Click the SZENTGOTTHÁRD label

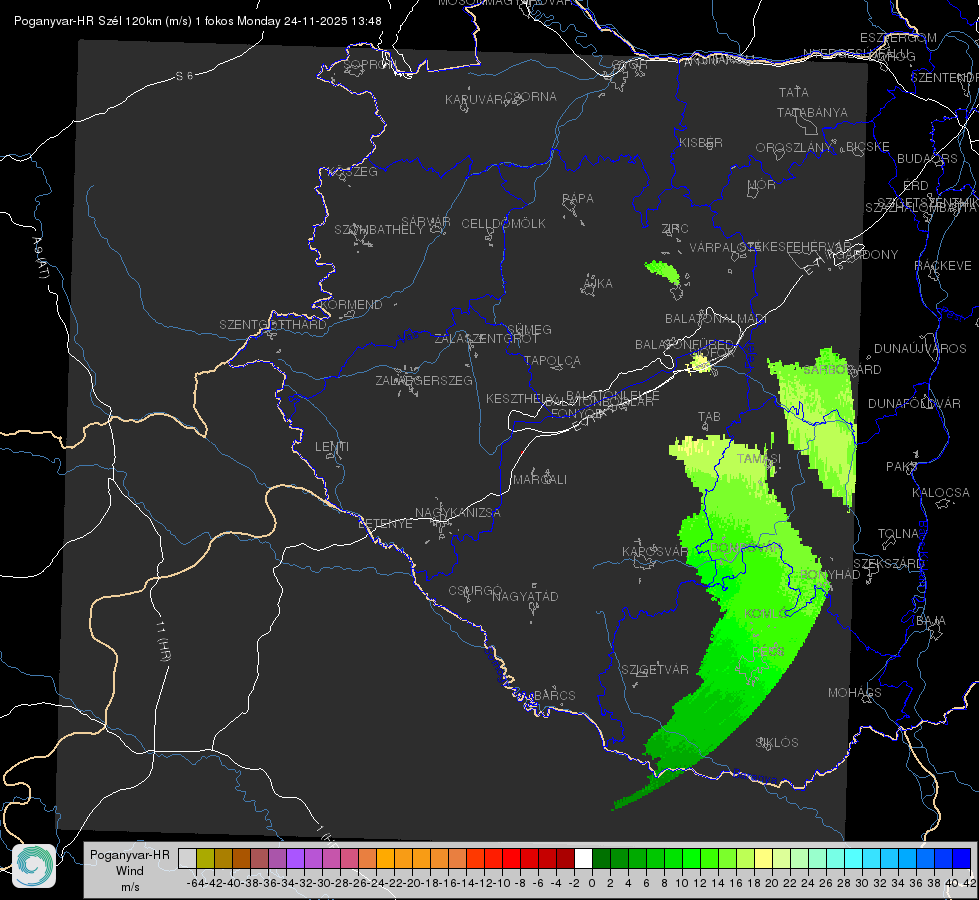pos(273,325)
